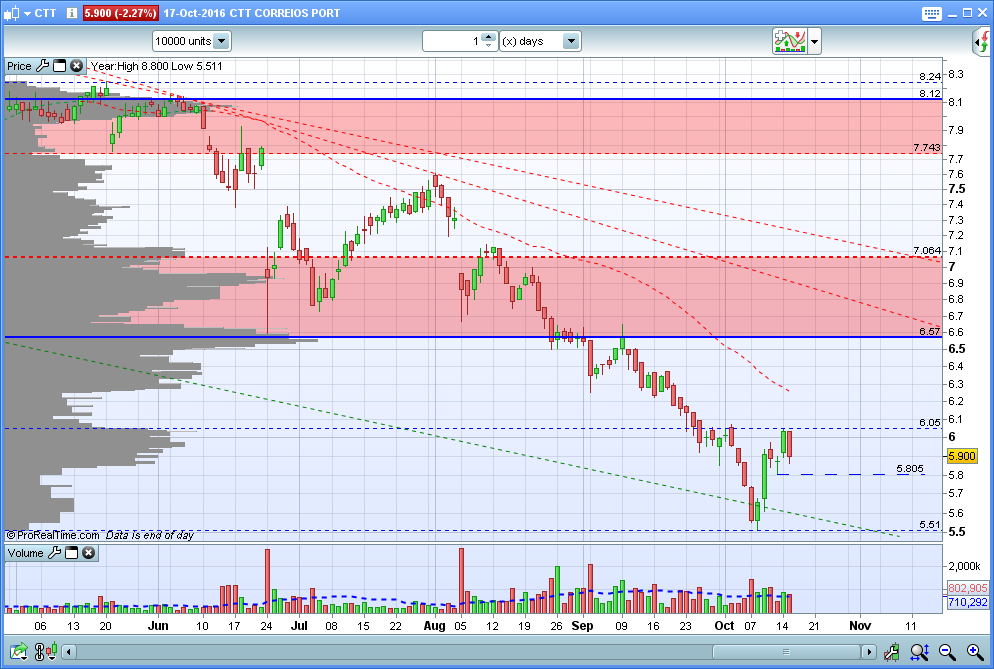Screen dimensions: 994x669
Task: Click the Volume panel label
Action: [x=25, y=553]
